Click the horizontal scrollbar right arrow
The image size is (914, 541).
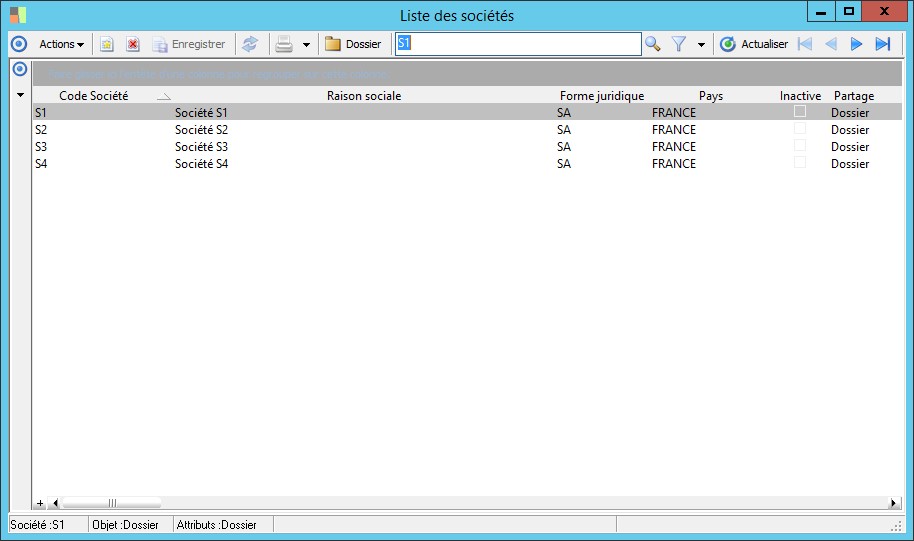[894, 503]
